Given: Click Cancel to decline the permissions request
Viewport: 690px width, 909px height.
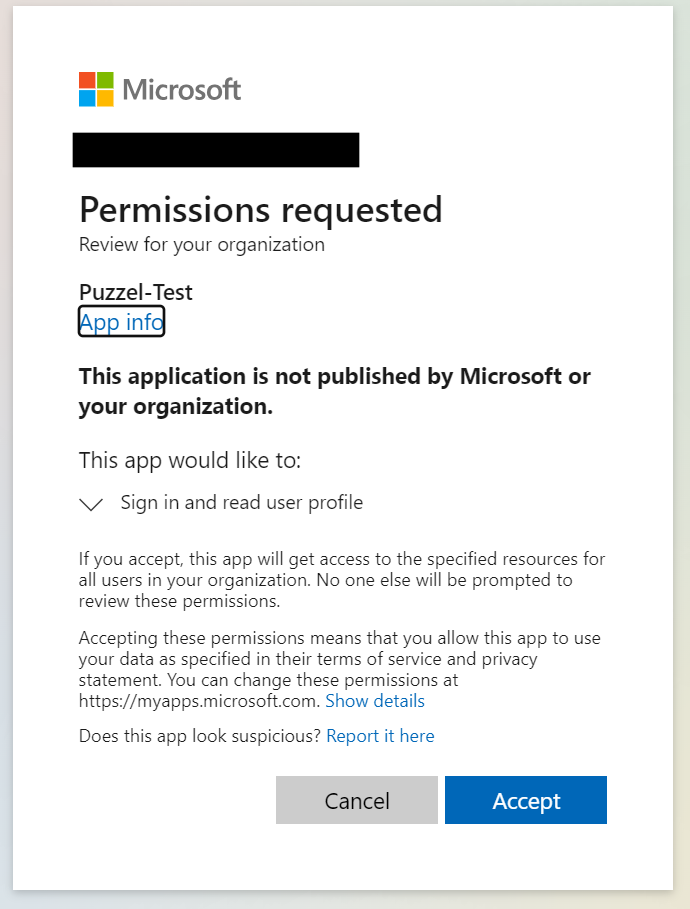Looking at the screenshot, I should [357, 800].
